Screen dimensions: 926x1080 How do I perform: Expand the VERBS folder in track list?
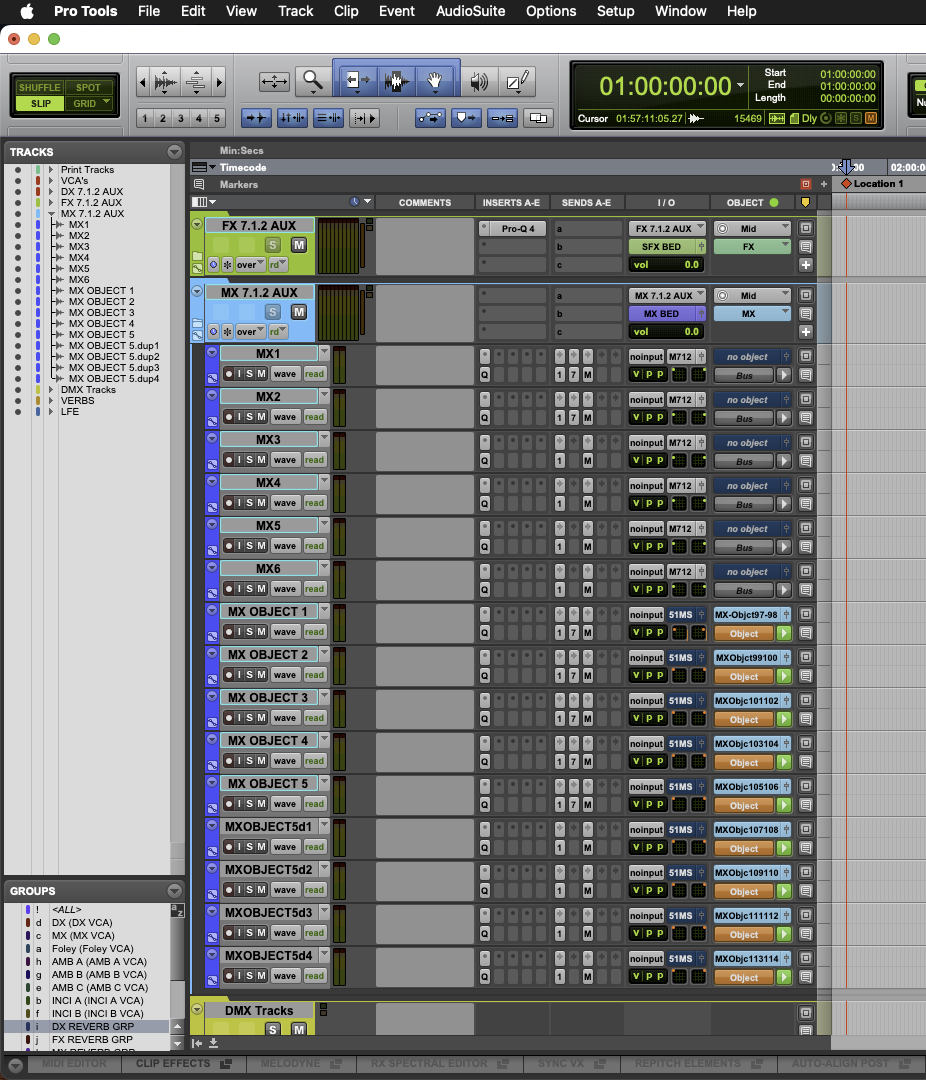tap(50, 400)
